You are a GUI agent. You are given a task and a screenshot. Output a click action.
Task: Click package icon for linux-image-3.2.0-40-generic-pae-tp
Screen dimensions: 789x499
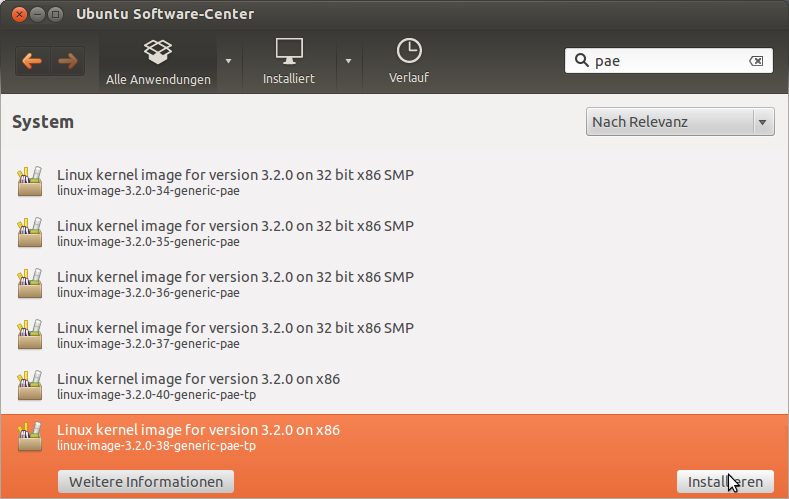pos(30,385)
